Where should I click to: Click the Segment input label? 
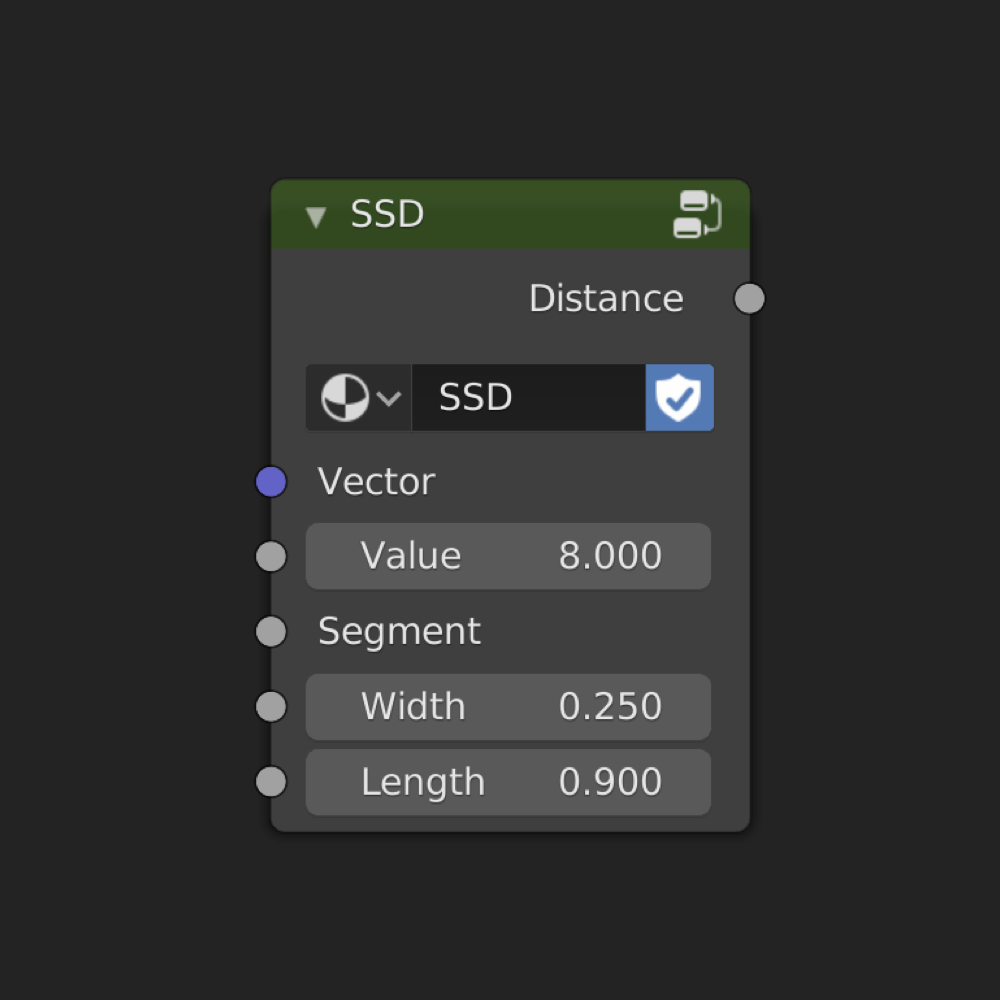click(399, 632)
